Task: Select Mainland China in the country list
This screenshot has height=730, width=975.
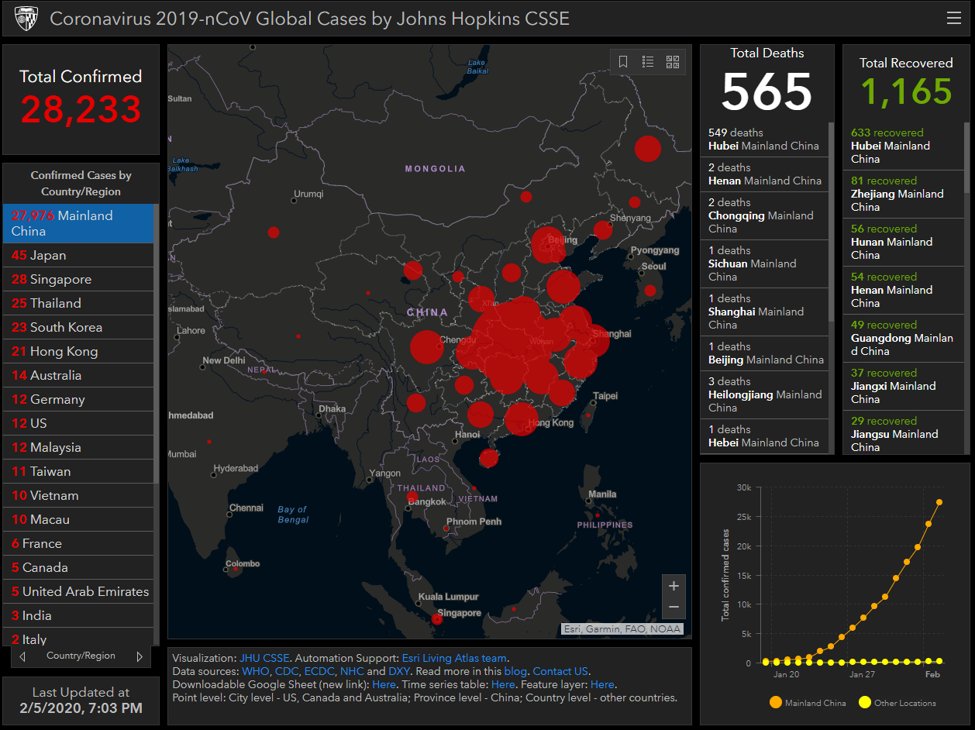Action: tap(78, 223)
